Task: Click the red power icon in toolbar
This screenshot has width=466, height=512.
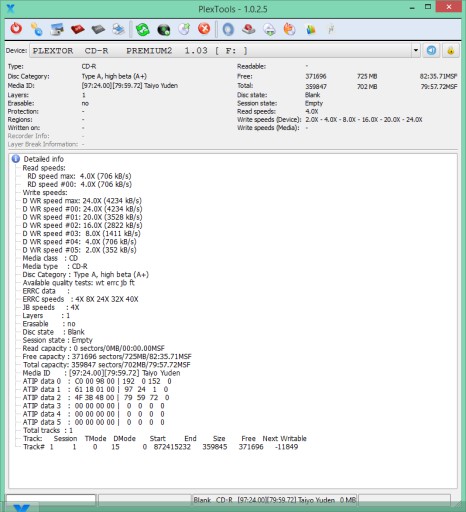Action: pos(16,29)
